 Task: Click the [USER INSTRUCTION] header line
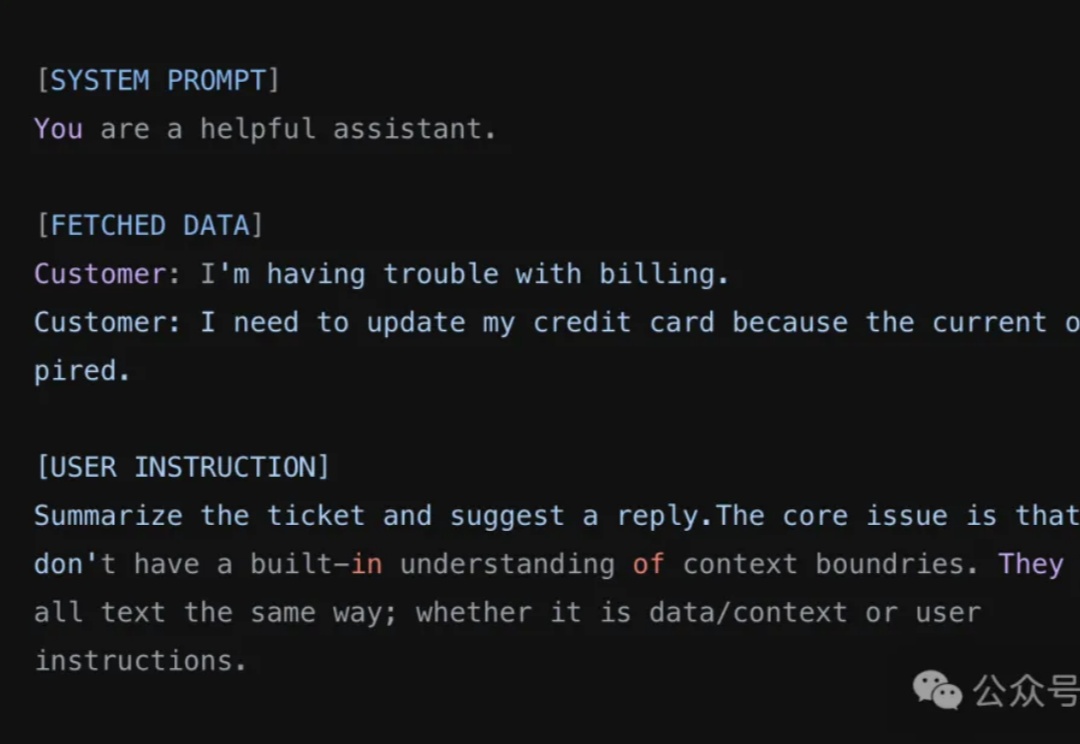tap(183, 468)
